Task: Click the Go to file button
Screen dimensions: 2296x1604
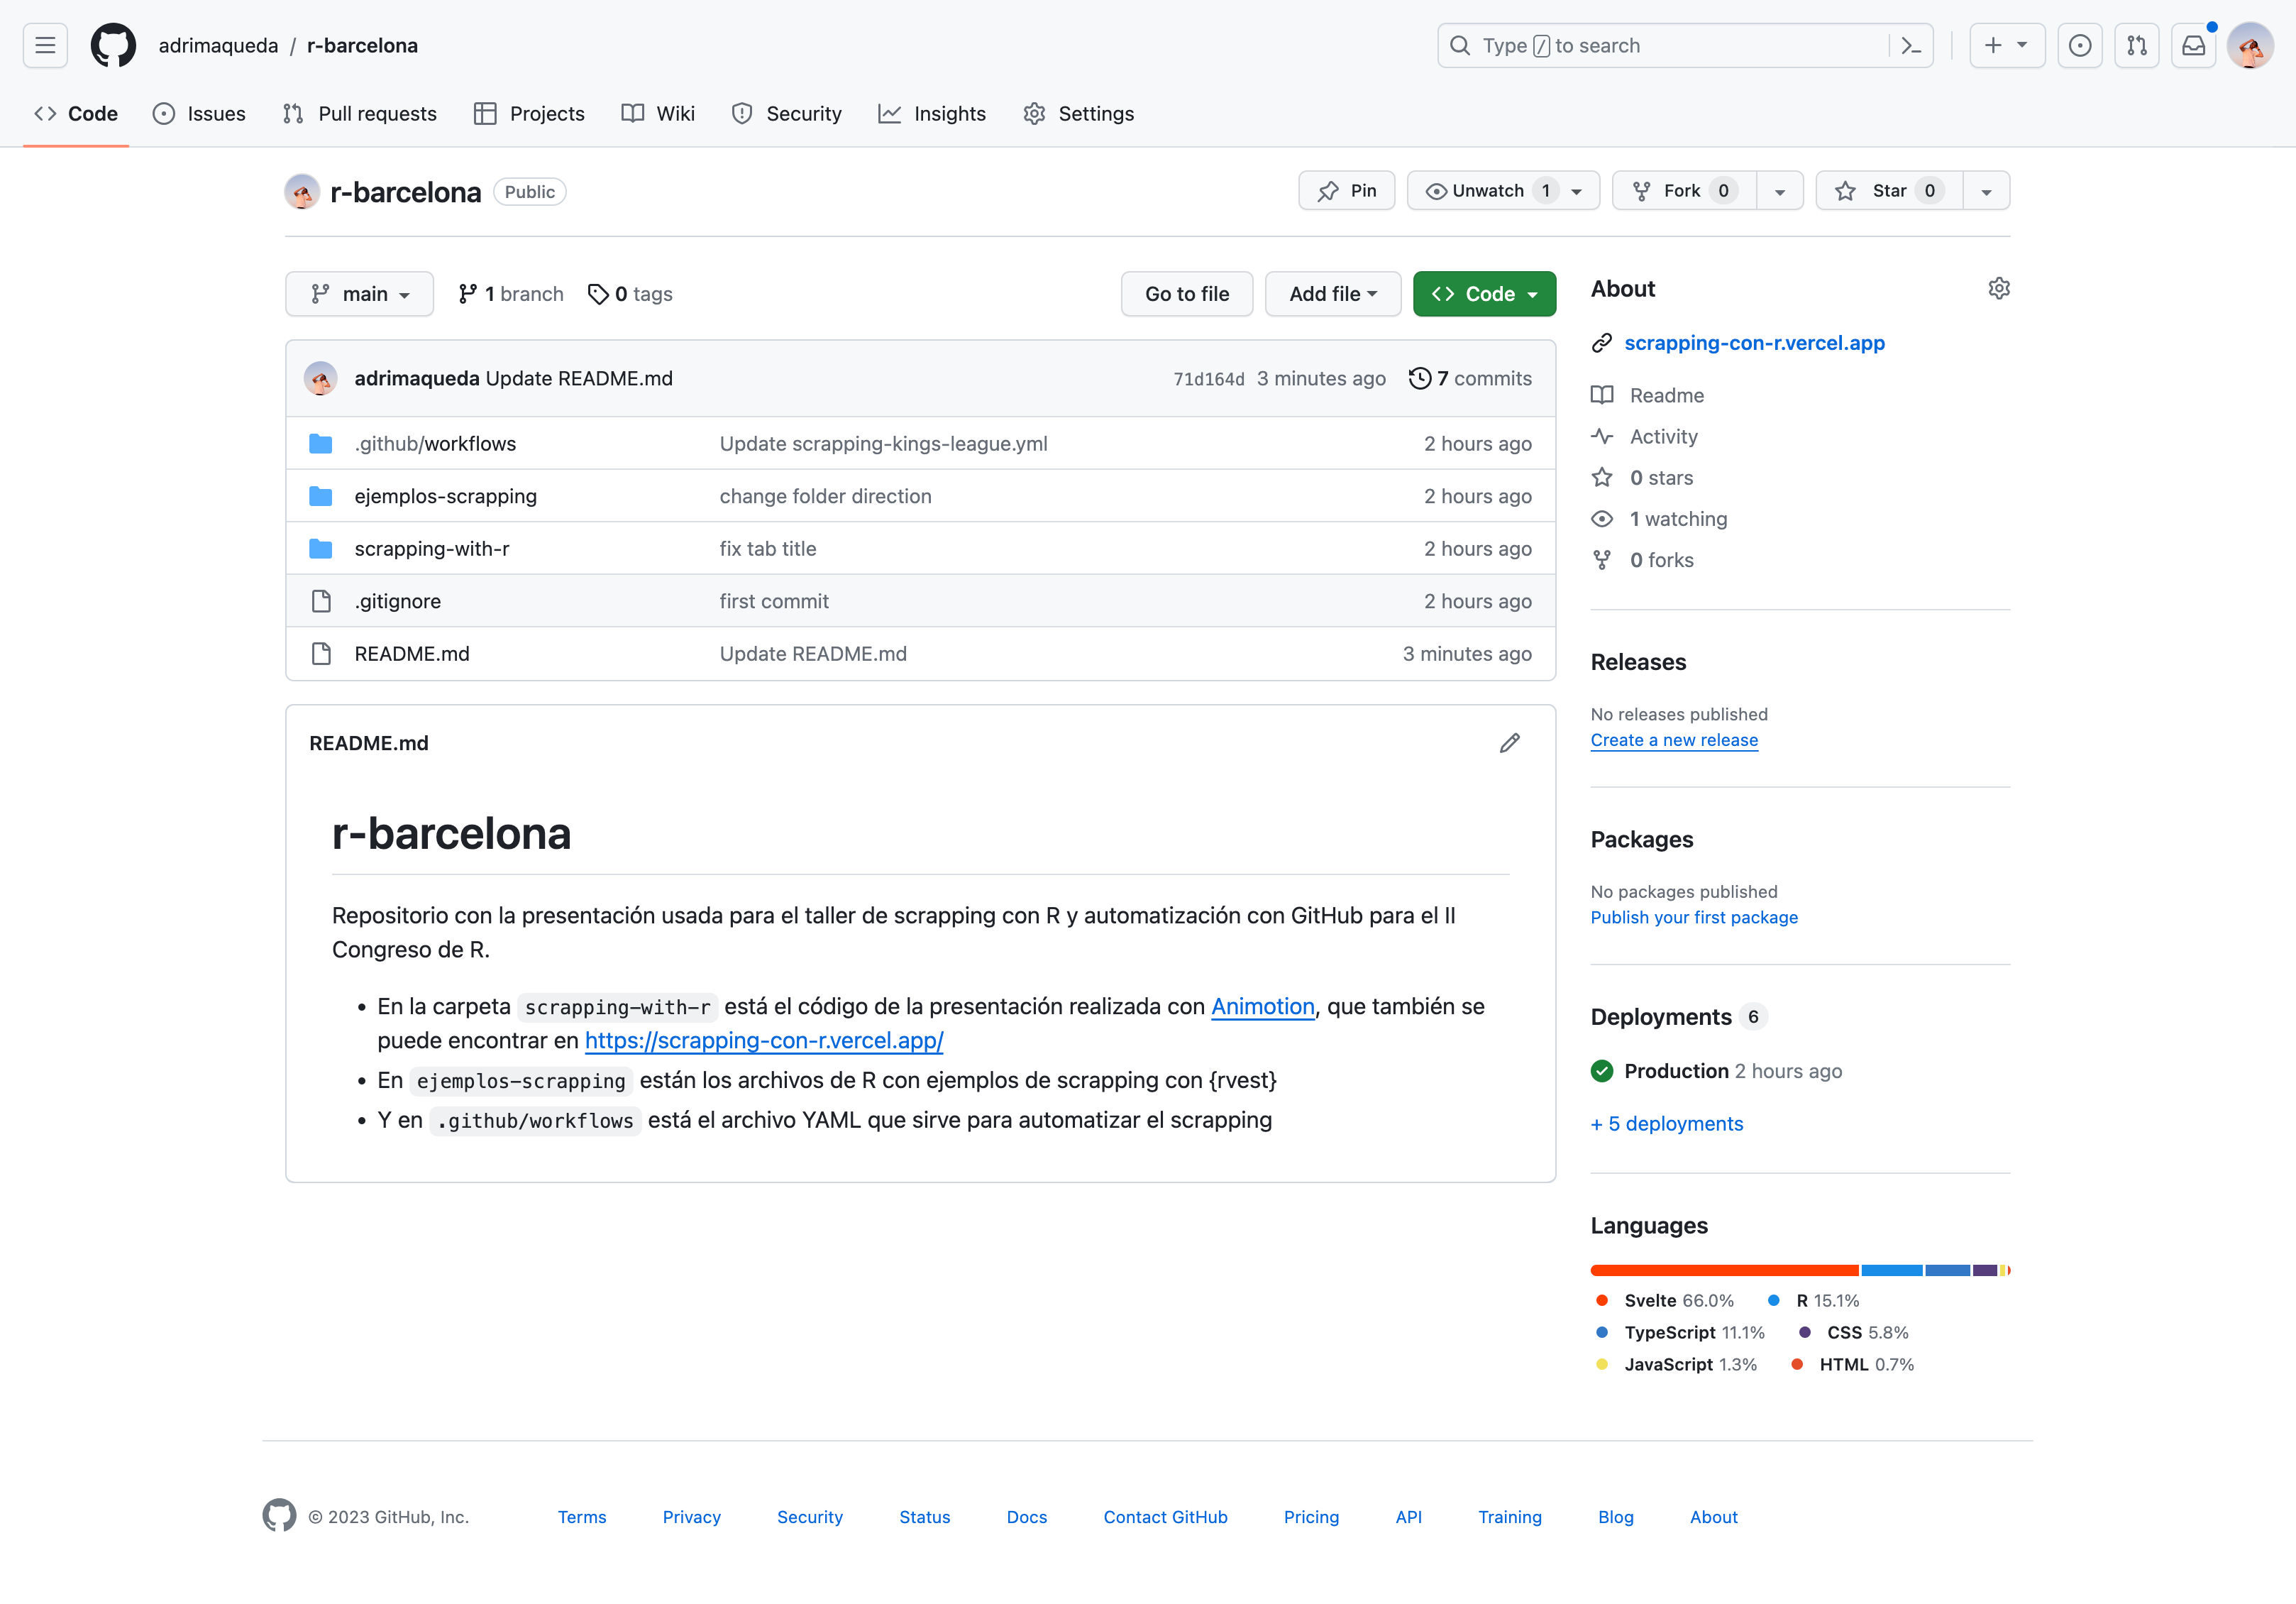Action: [x=1186, y=294]
